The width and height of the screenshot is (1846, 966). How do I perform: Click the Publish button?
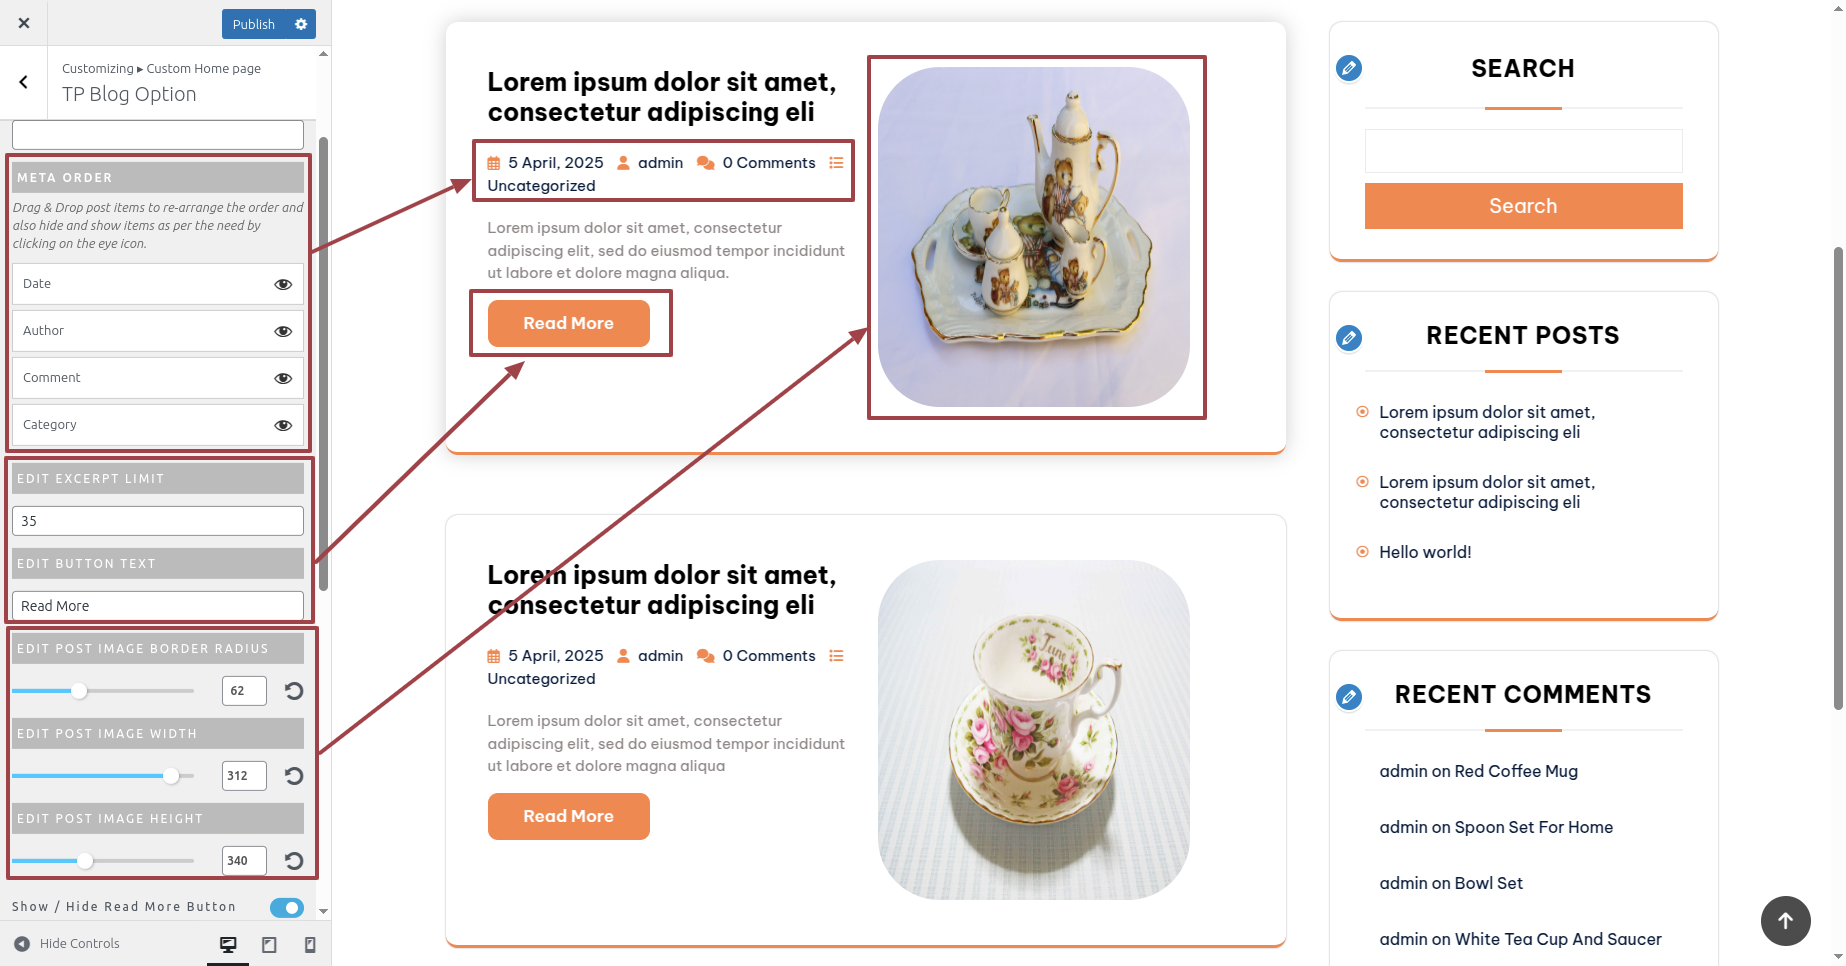coord(254,24)
